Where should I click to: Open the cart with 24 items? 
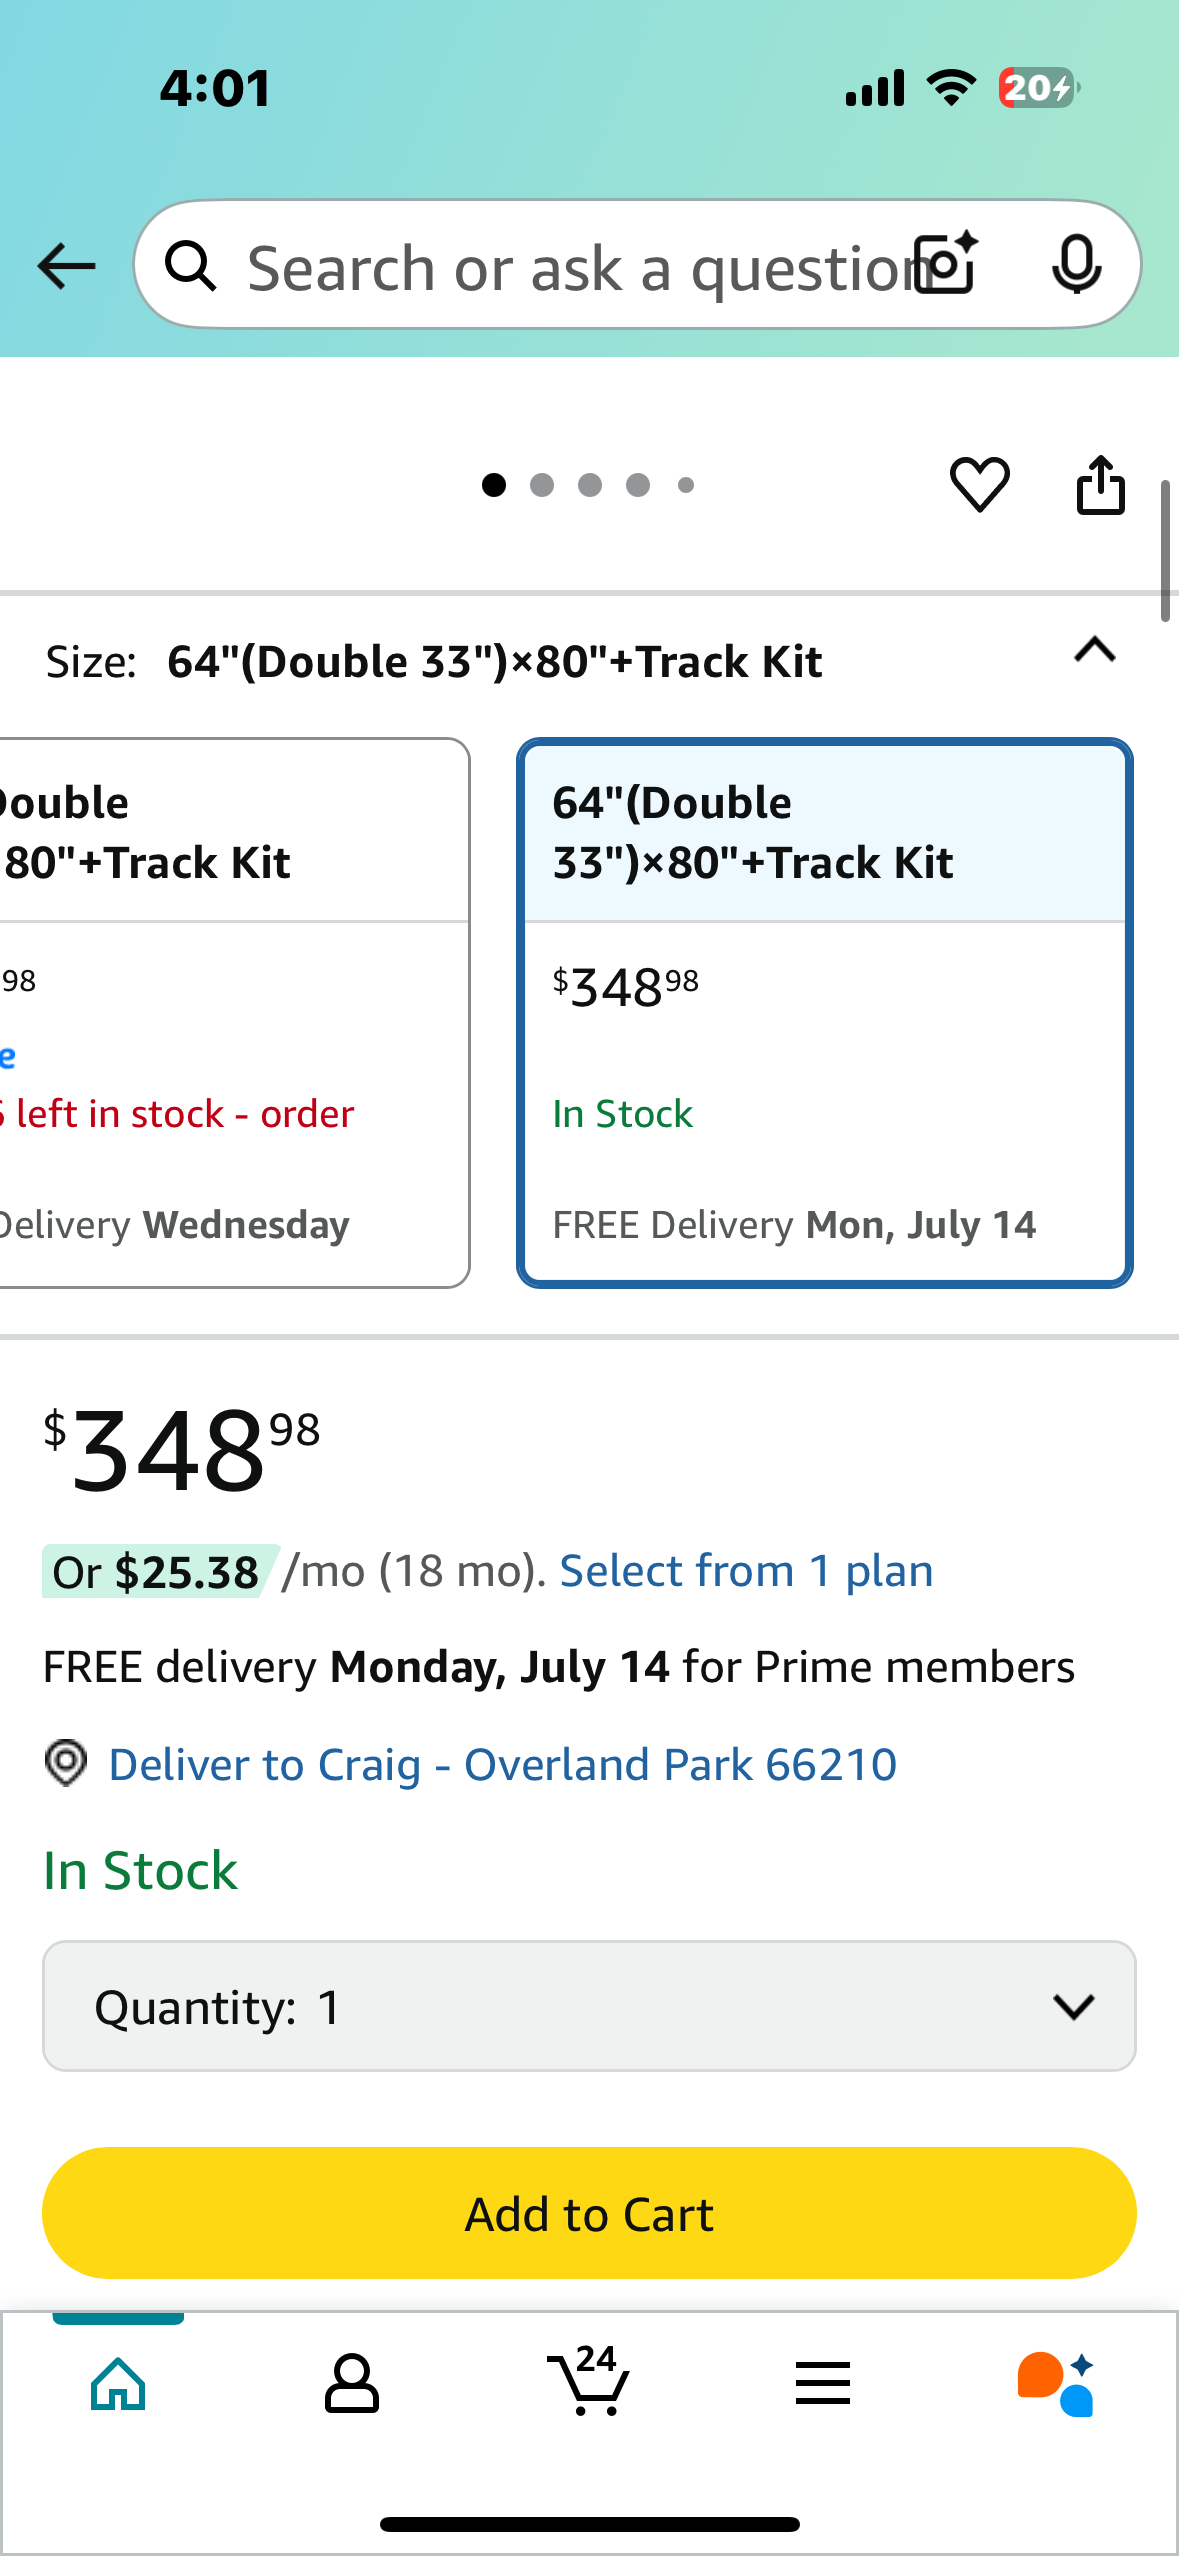click(589, 2380)
